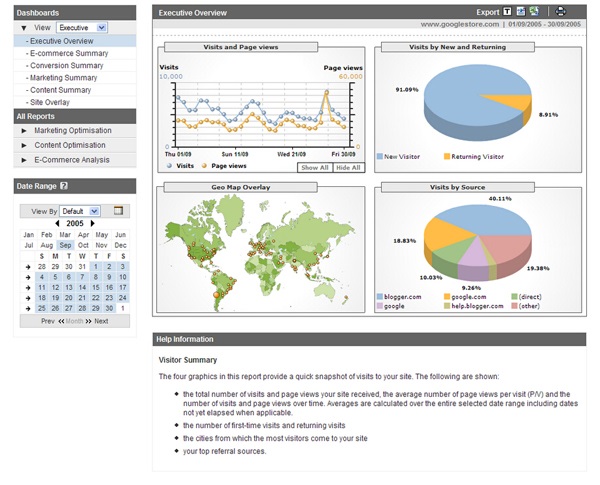The width and height of the screenshot is (600, 485).
Task: Select week arrow for row starting 11
Action: click(28, 287)
